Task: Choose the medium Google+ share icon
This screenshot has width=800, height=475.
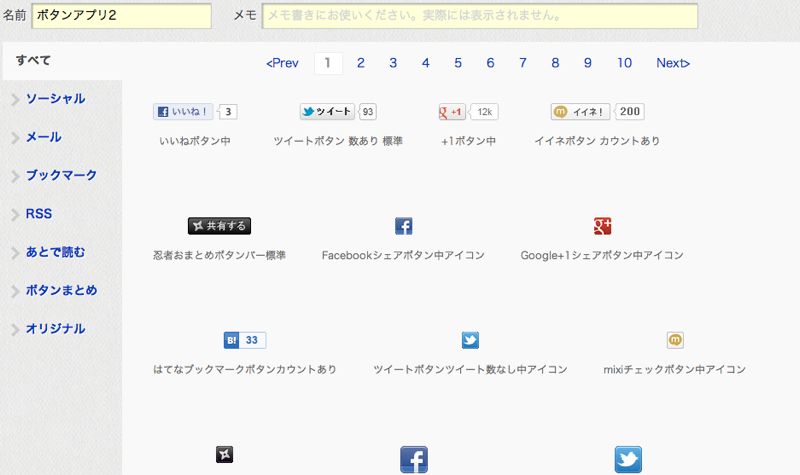Action: pos(603,226)
